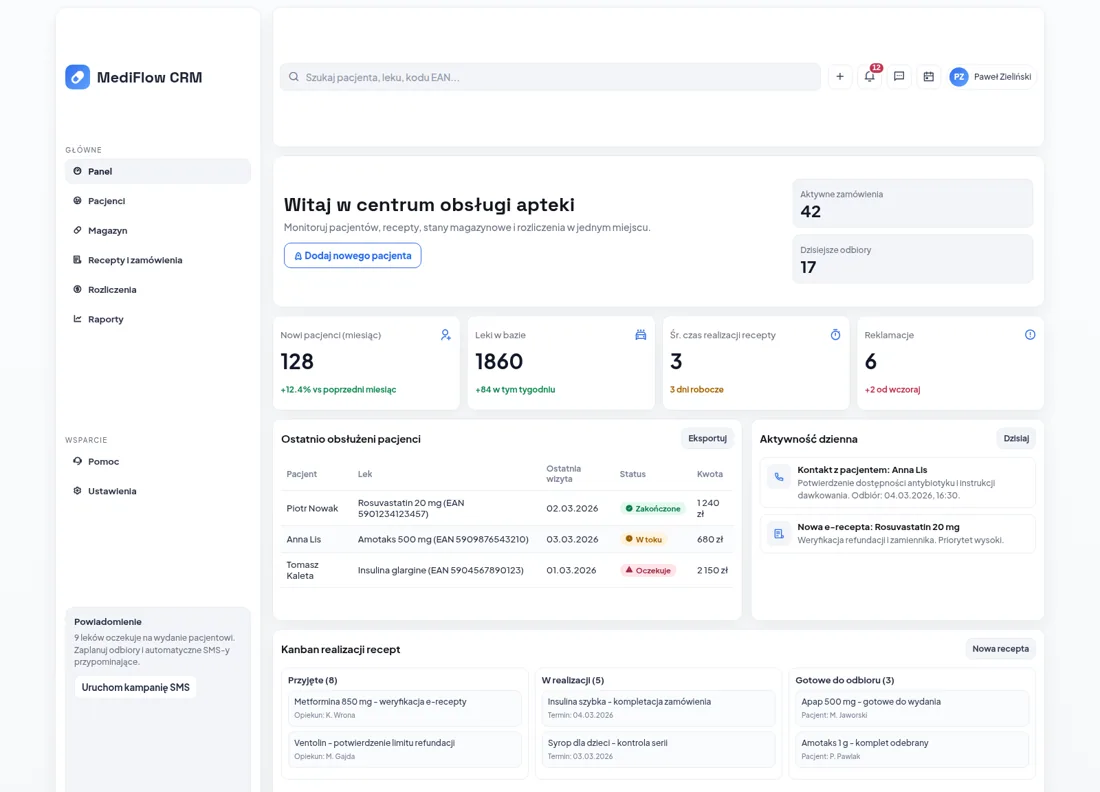Viewport: 1100px width, 792px height.
Task: Open Magazyn in the sidebar
Action: 158,230
